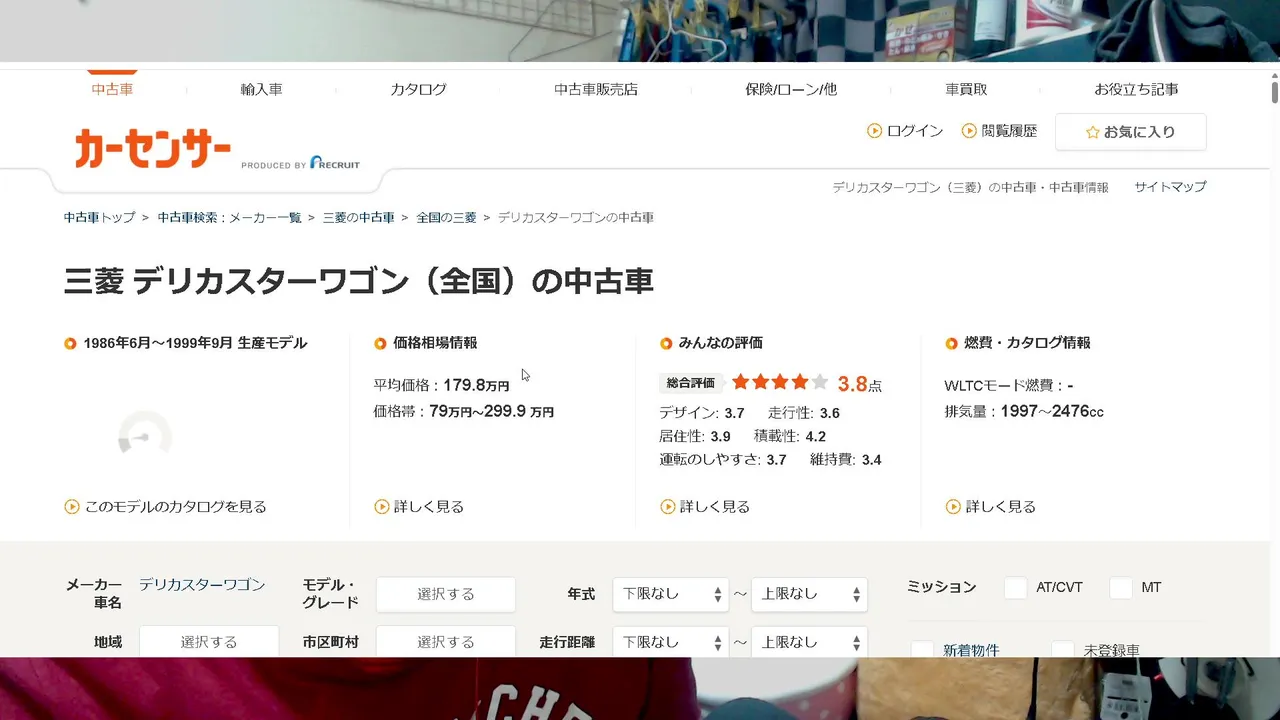Click arrow icon of 燃費・カタログ情報 詳しく見る
Screen dimensions: 1280x720
point(953,507)
